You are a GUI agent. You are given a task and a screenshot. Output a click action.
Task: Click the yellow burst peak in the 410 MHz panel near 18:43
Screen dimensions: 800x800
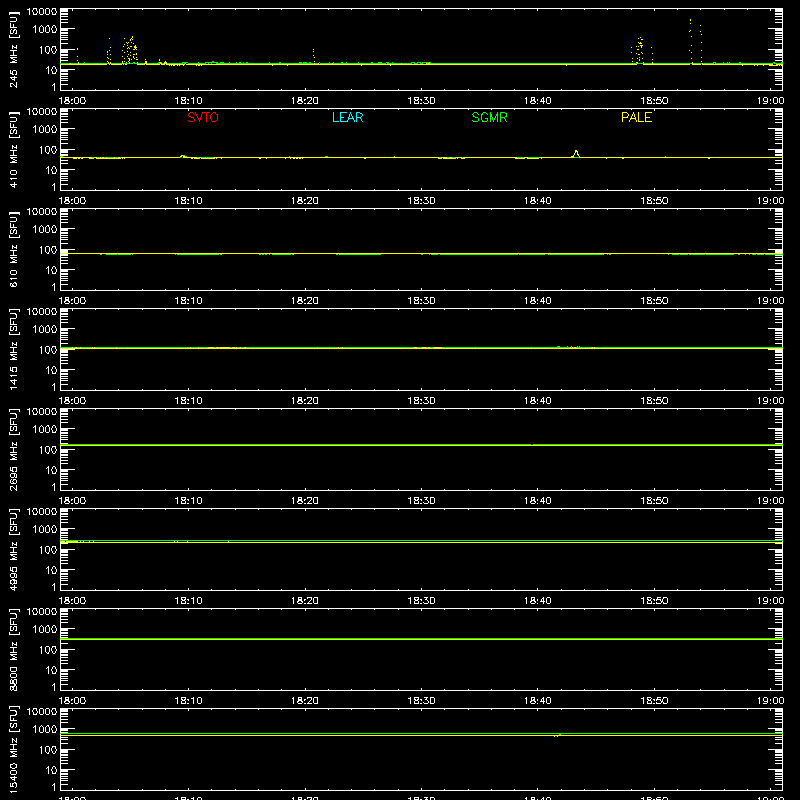click(576, 154)
